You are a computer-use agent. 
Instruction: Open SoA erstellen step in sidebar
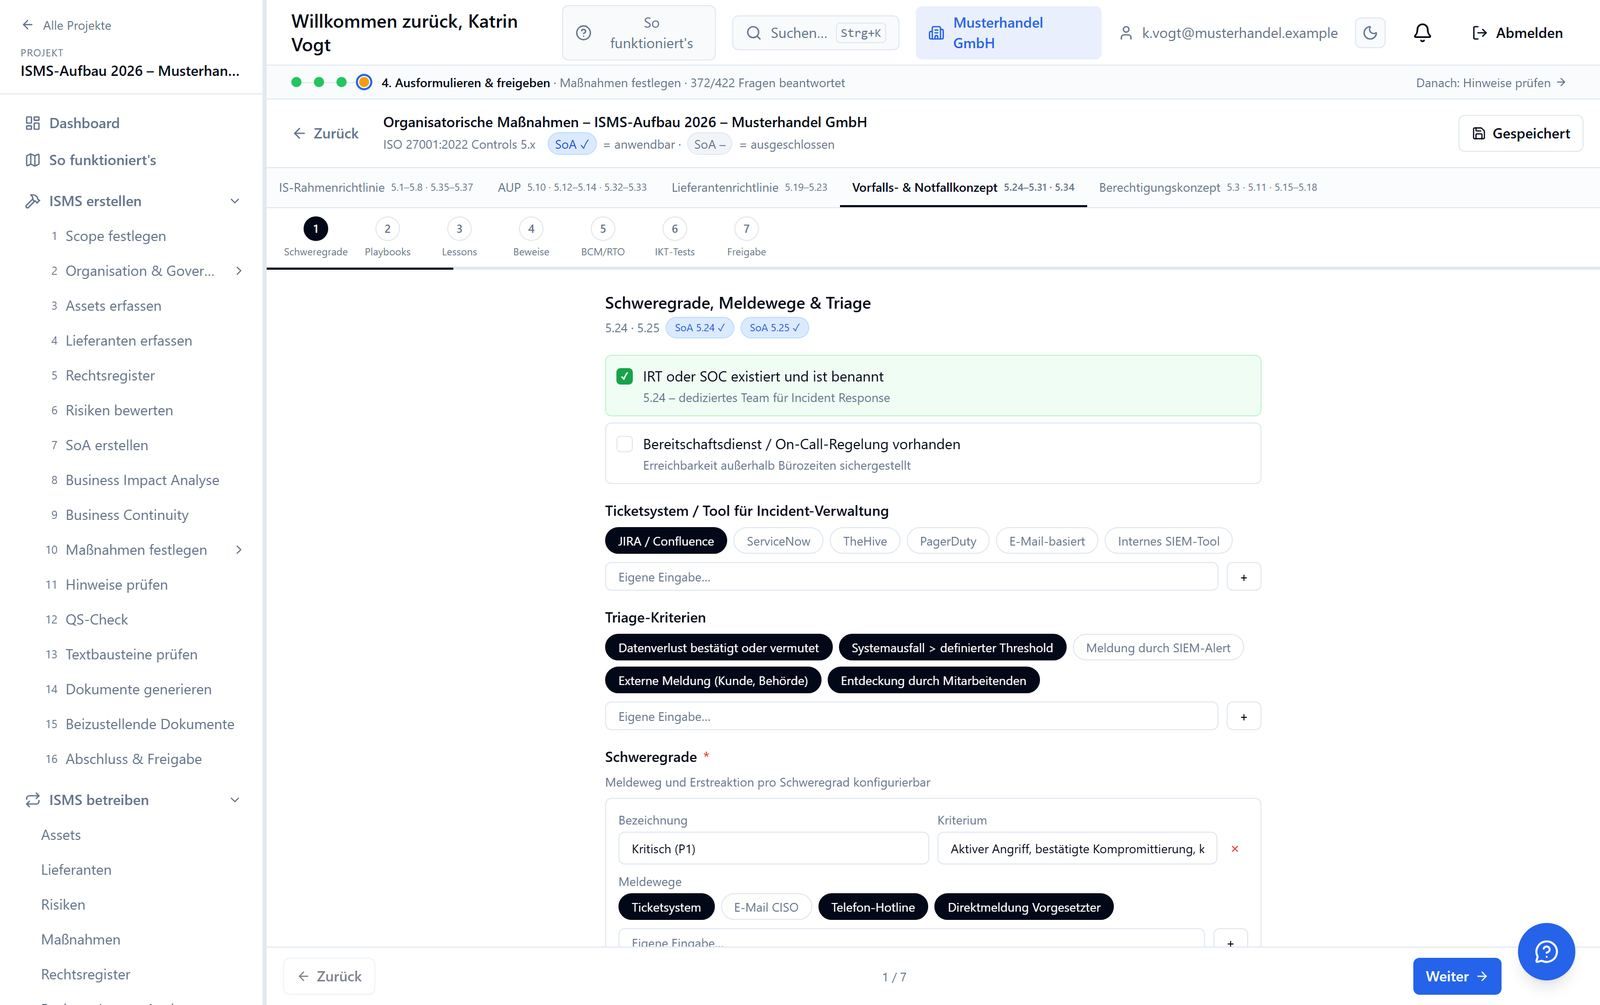107,446
